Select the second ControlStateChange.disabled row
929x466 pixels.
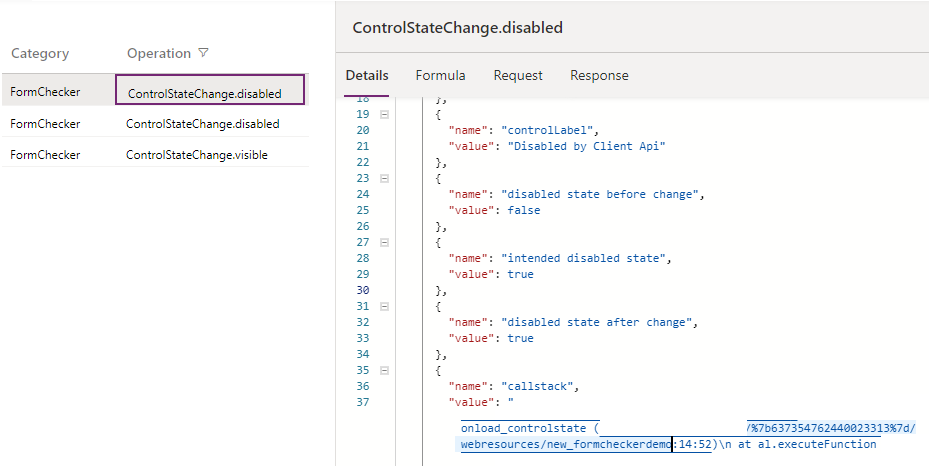tap(202, 124)
